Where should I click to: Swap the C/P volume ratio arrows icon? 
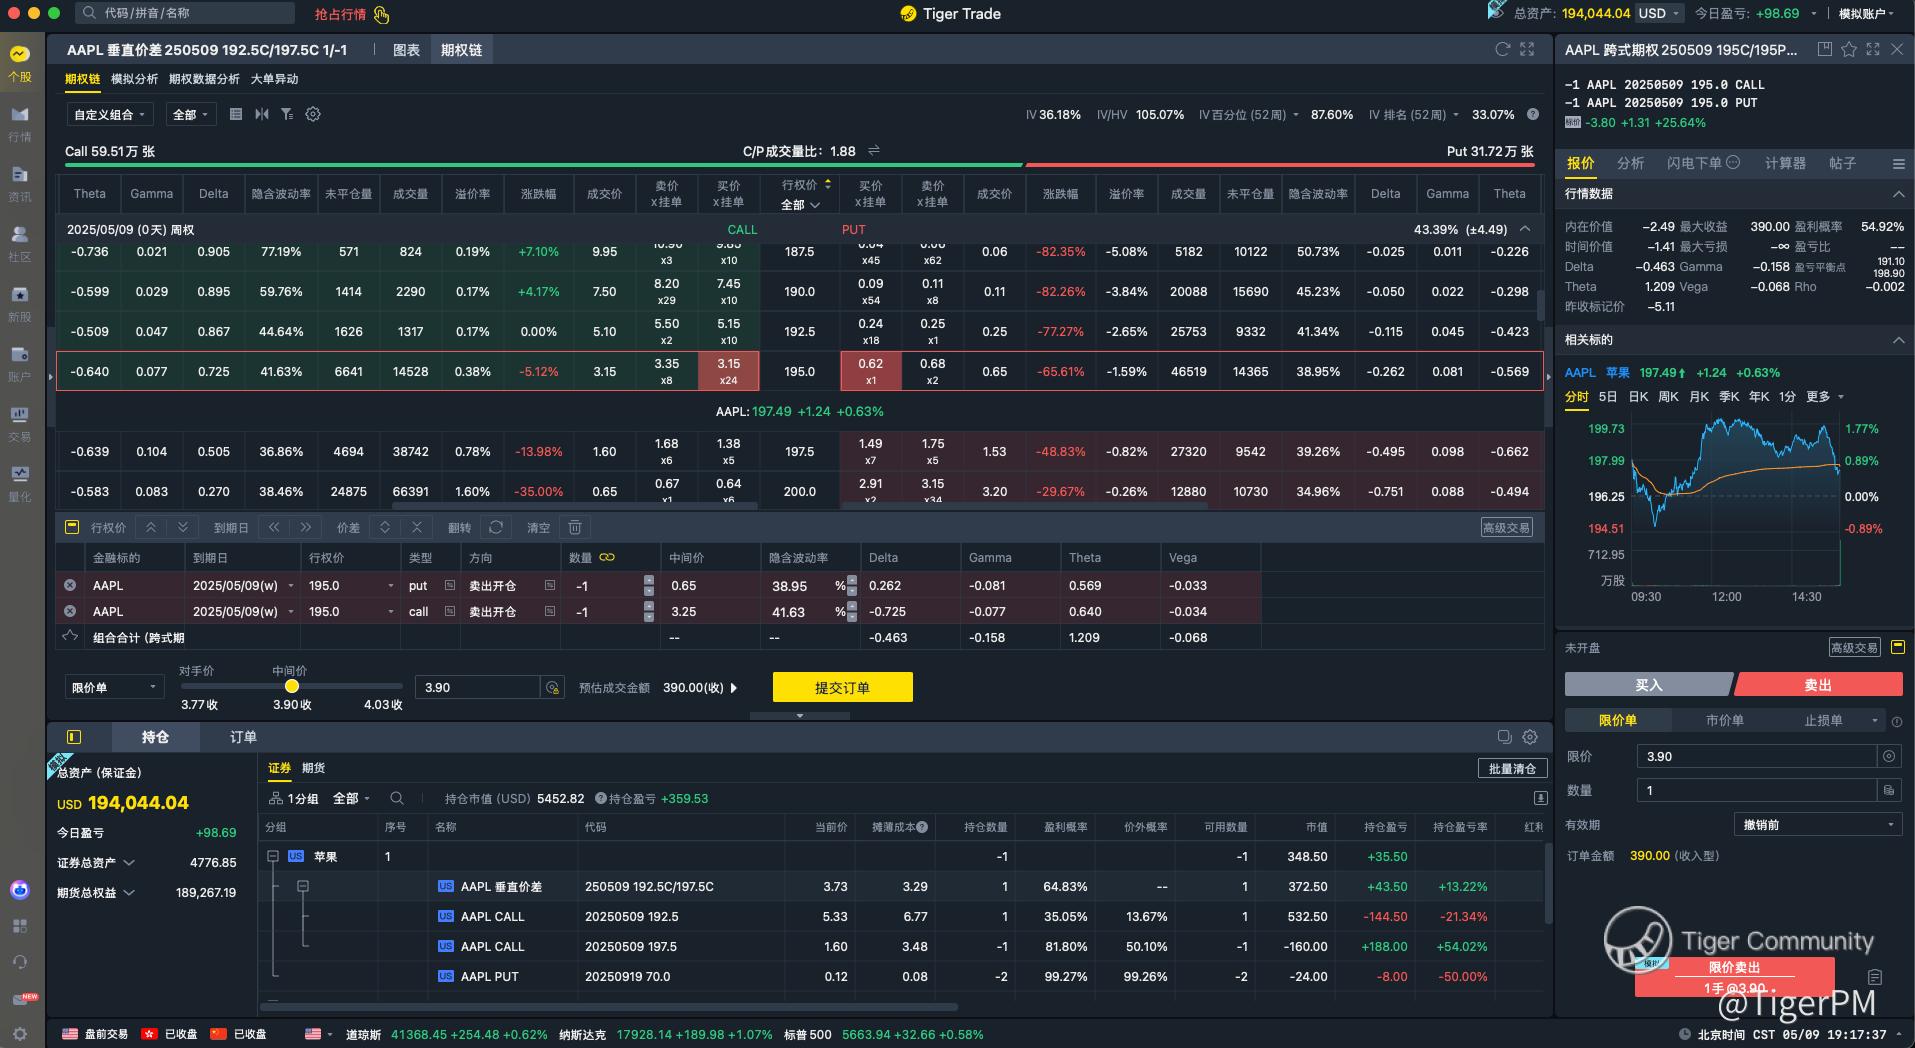pos(874,150)
